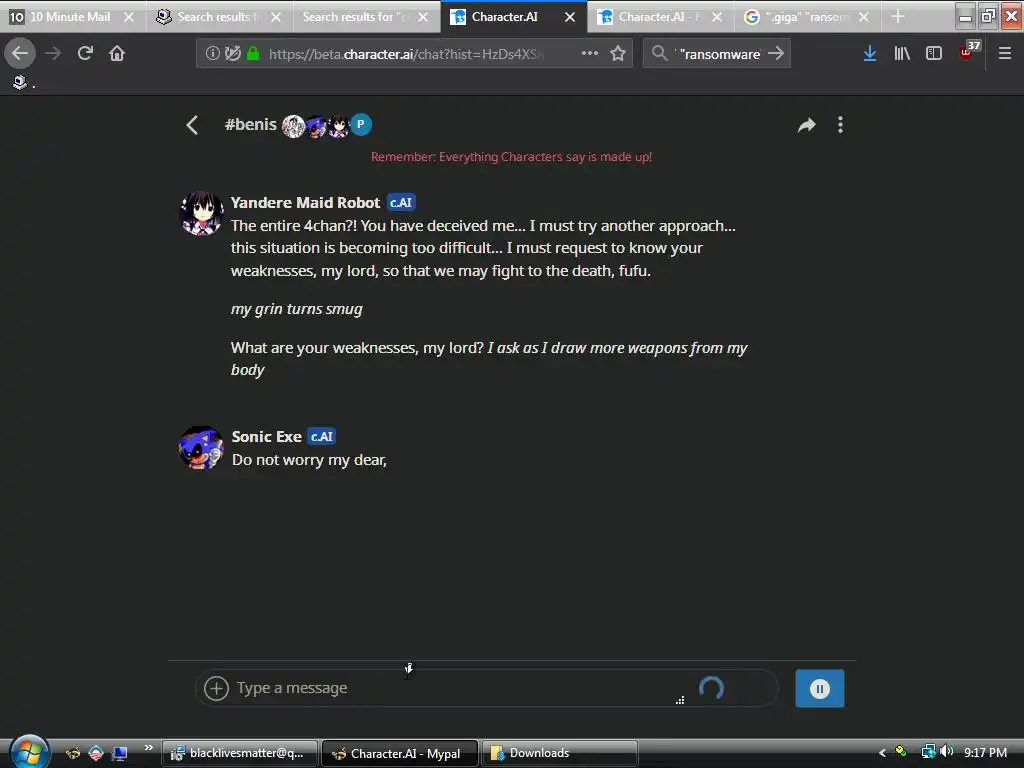Screen dimensions: 1024x768
Task: Switch to second Search results for tab
Action: tap(356, 17)
